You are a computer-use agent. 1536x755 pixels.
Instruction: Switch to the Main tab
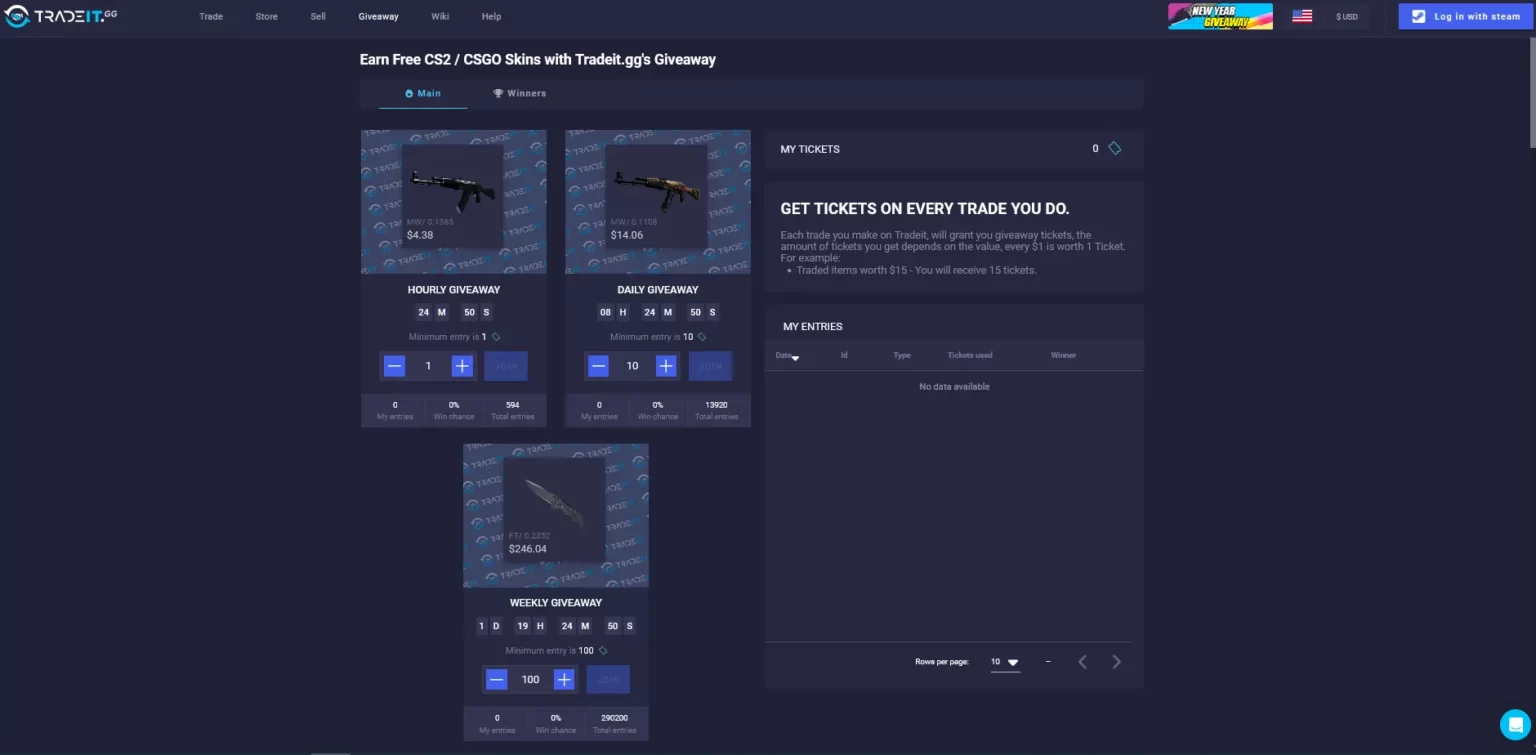[x=423, y=93]
